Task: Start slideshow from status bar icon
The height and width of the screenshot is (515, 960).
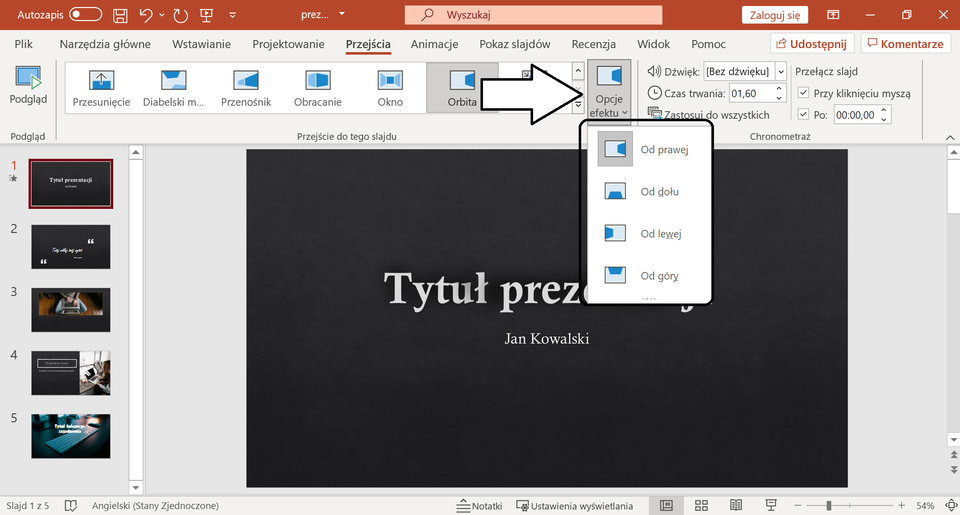Action: tap(771, 505)
